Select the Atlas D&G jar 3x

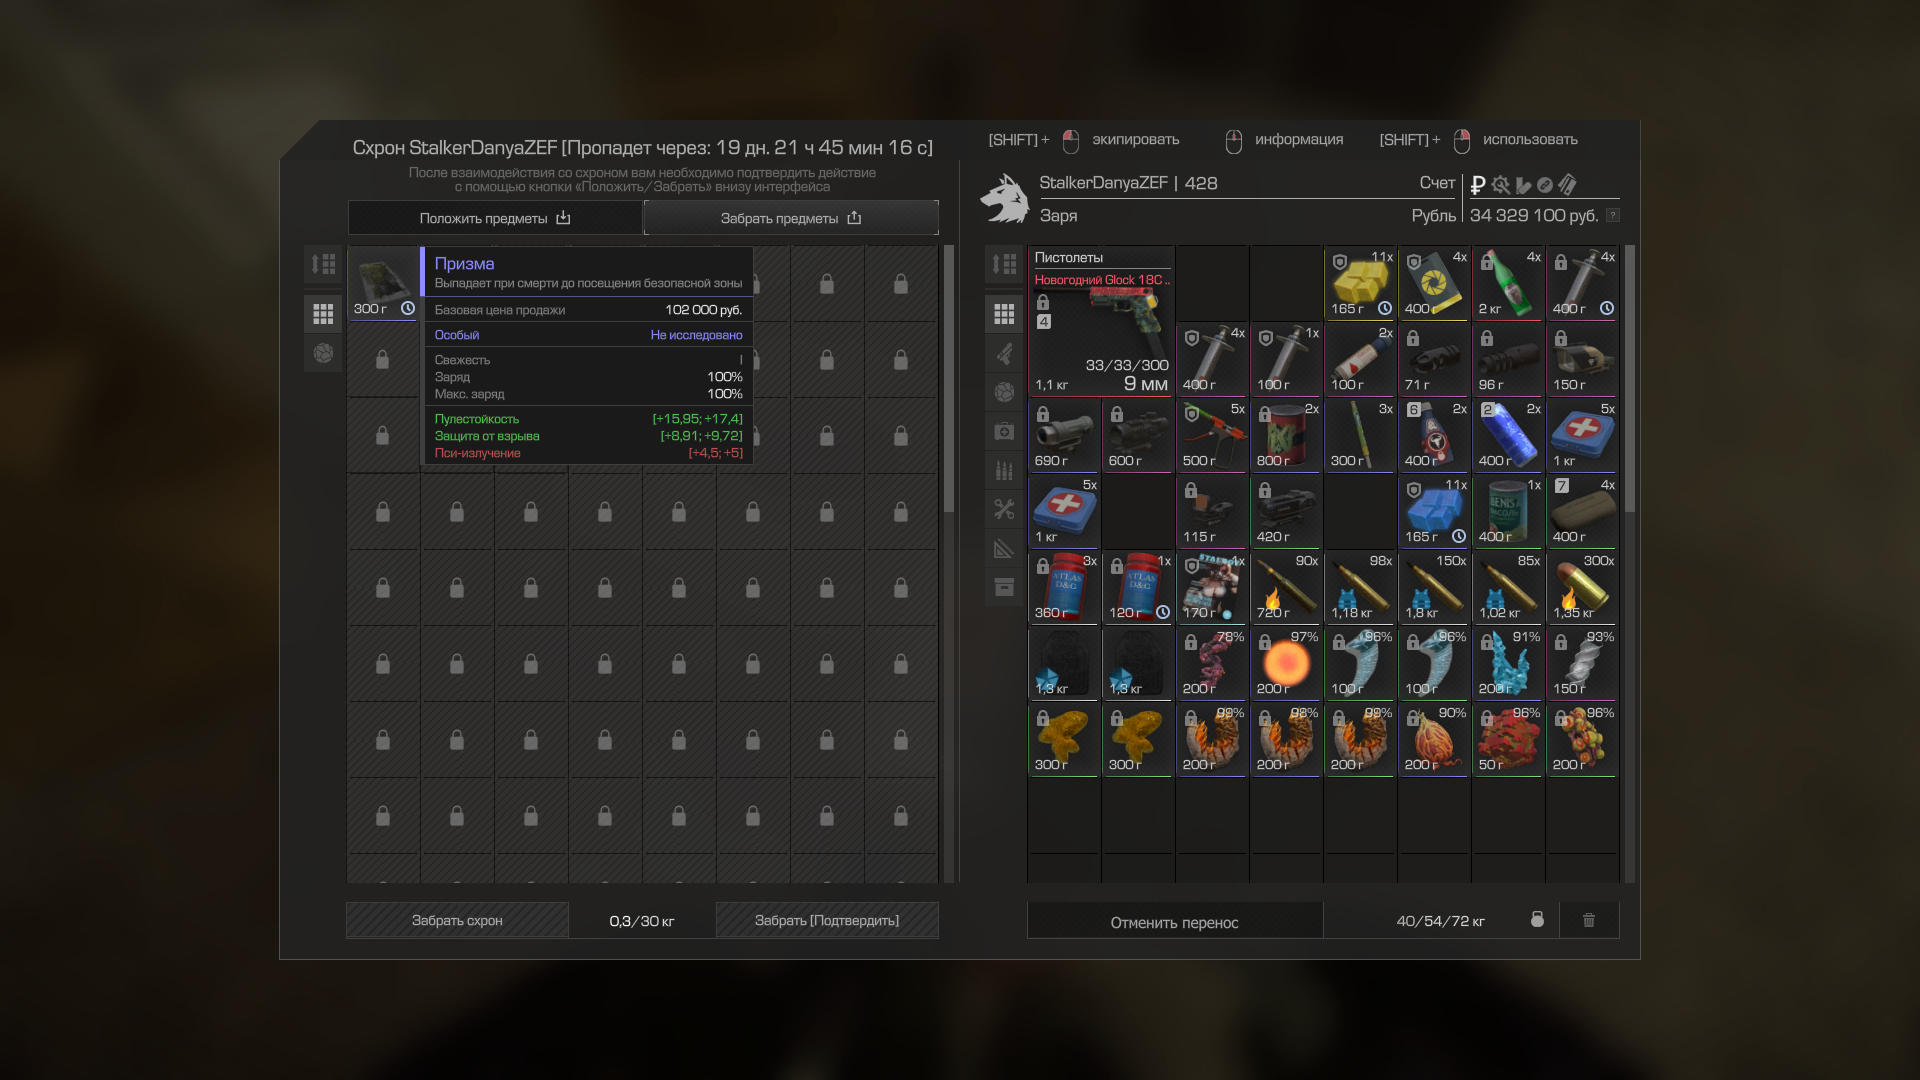click(1064, 587)
